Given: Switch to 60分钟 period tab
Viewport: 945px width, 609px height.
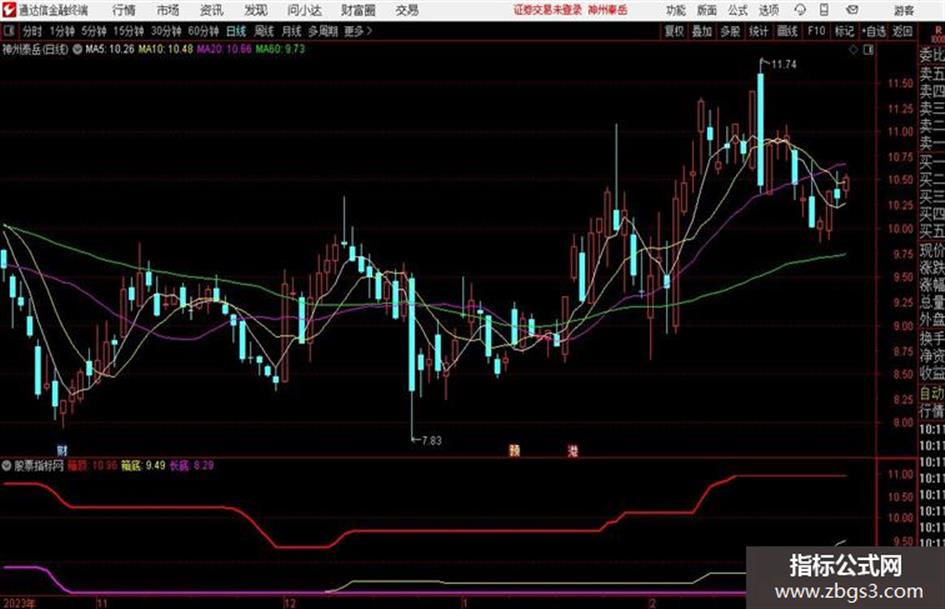Looking at the screenshot, I should coord(203,31).
